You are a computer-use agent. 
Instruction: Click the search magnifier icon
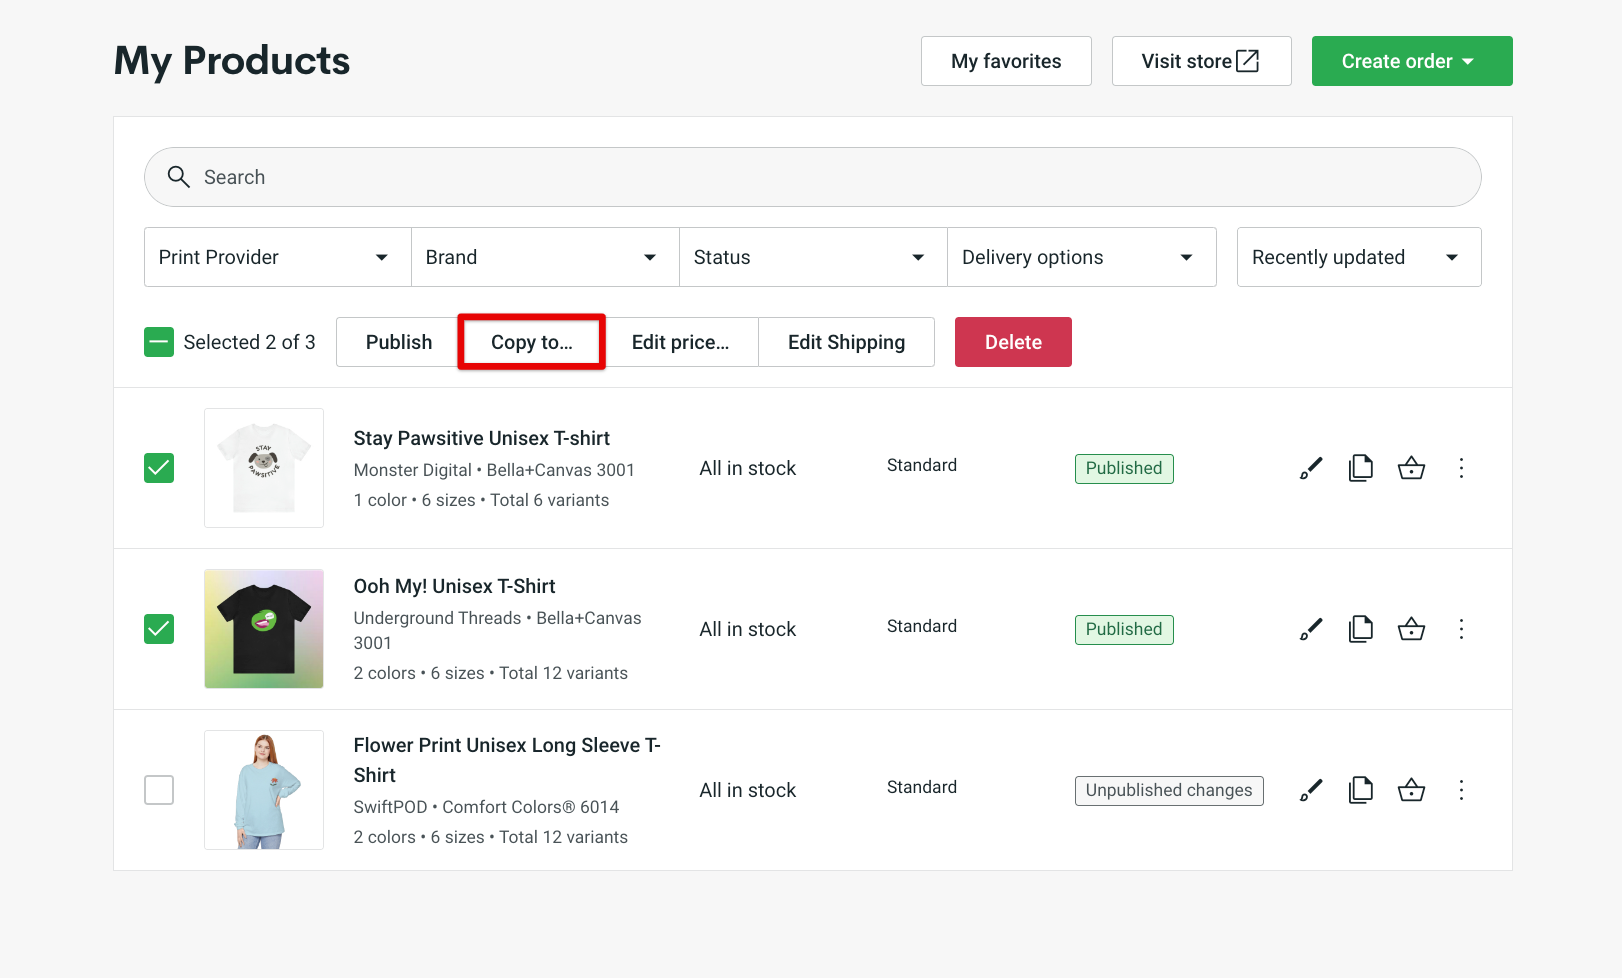[179, 177]
